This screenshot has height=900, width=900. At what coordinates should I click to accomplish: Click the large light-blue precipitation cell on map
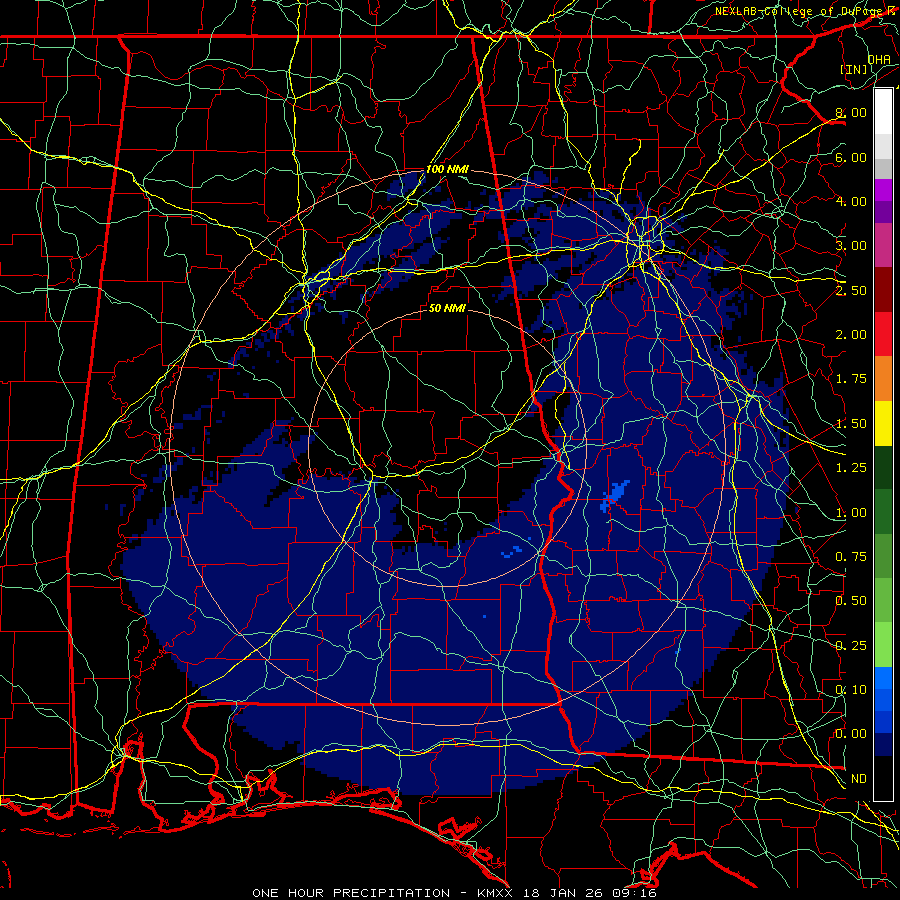pos(615,495)
